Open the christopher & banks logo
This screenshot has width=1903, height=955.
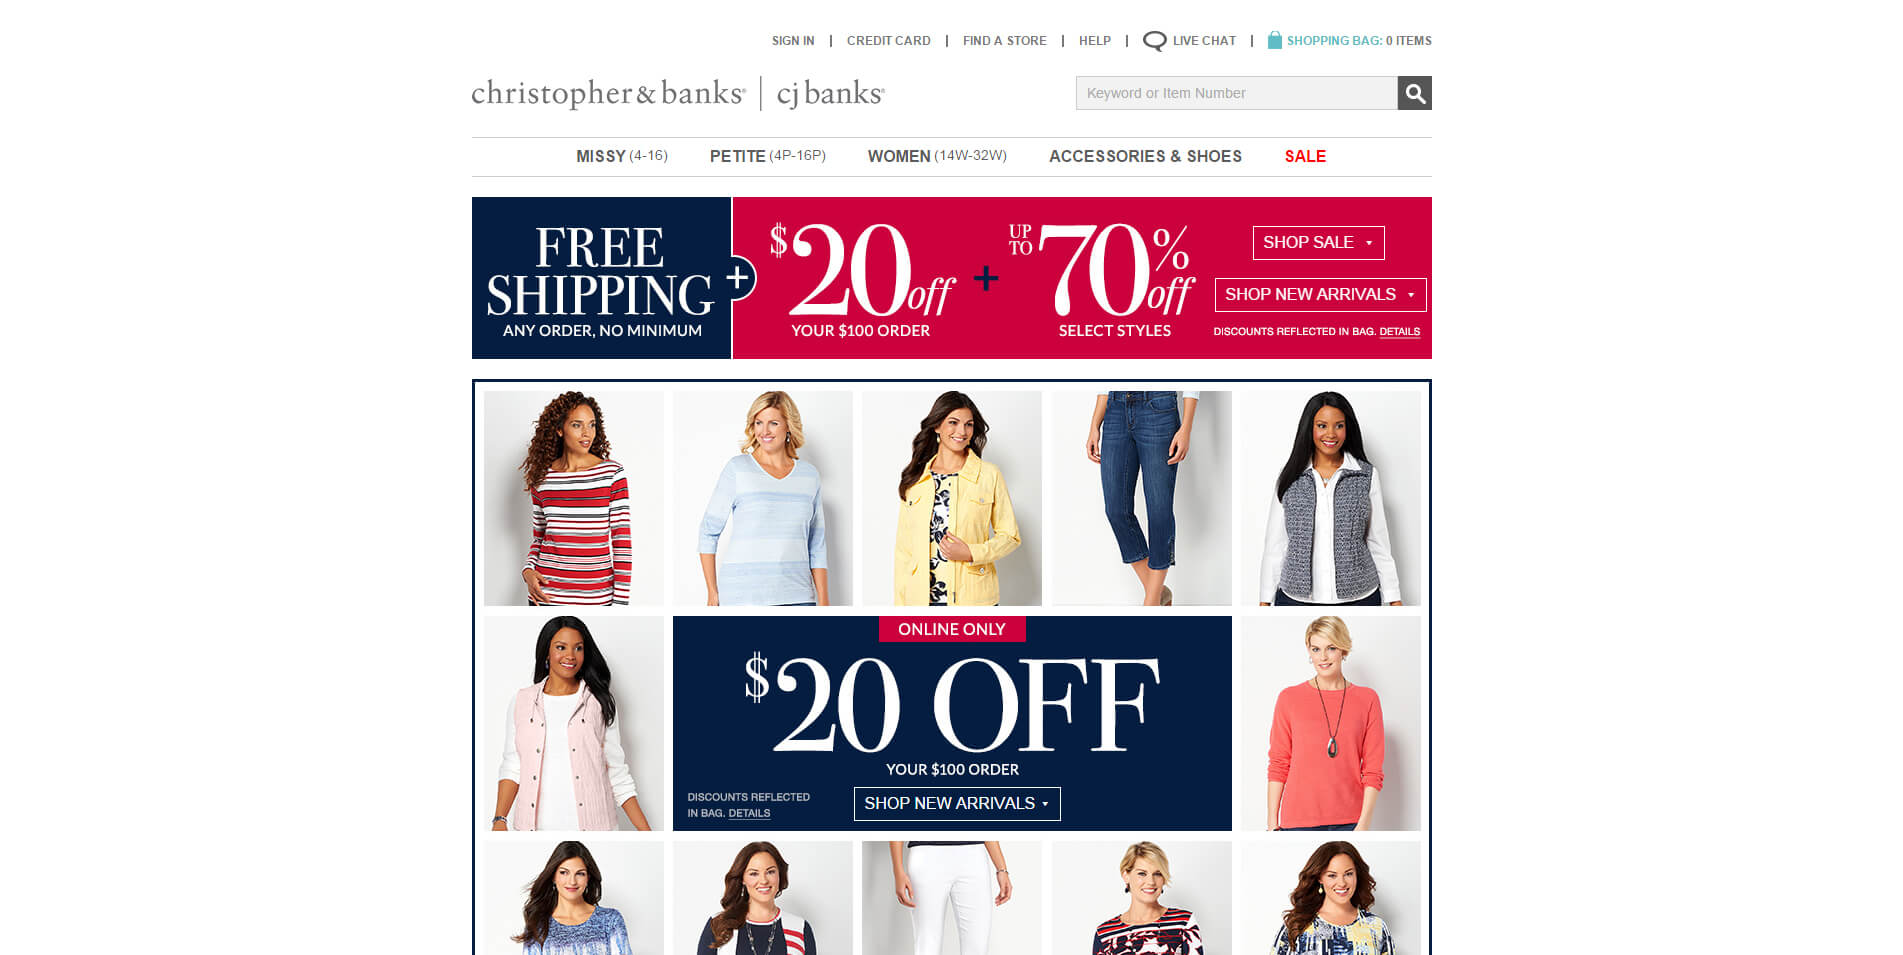tap(608, 93)
